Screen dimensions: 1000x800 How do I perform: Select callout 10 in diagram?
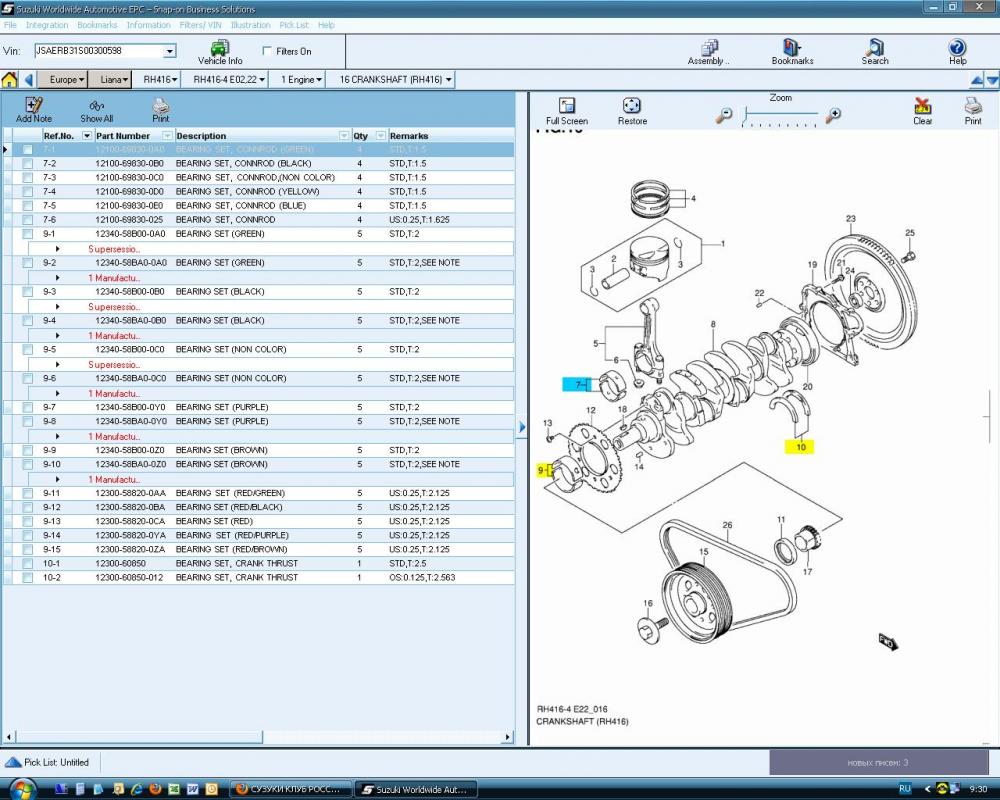pos(800,447)
